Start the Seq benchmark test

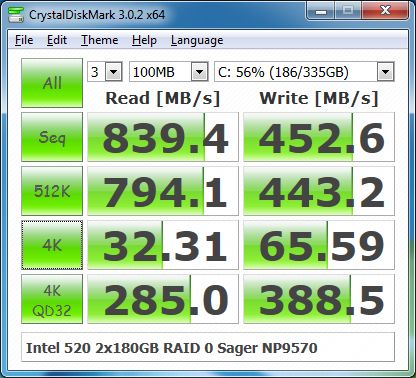coord(52,137)
